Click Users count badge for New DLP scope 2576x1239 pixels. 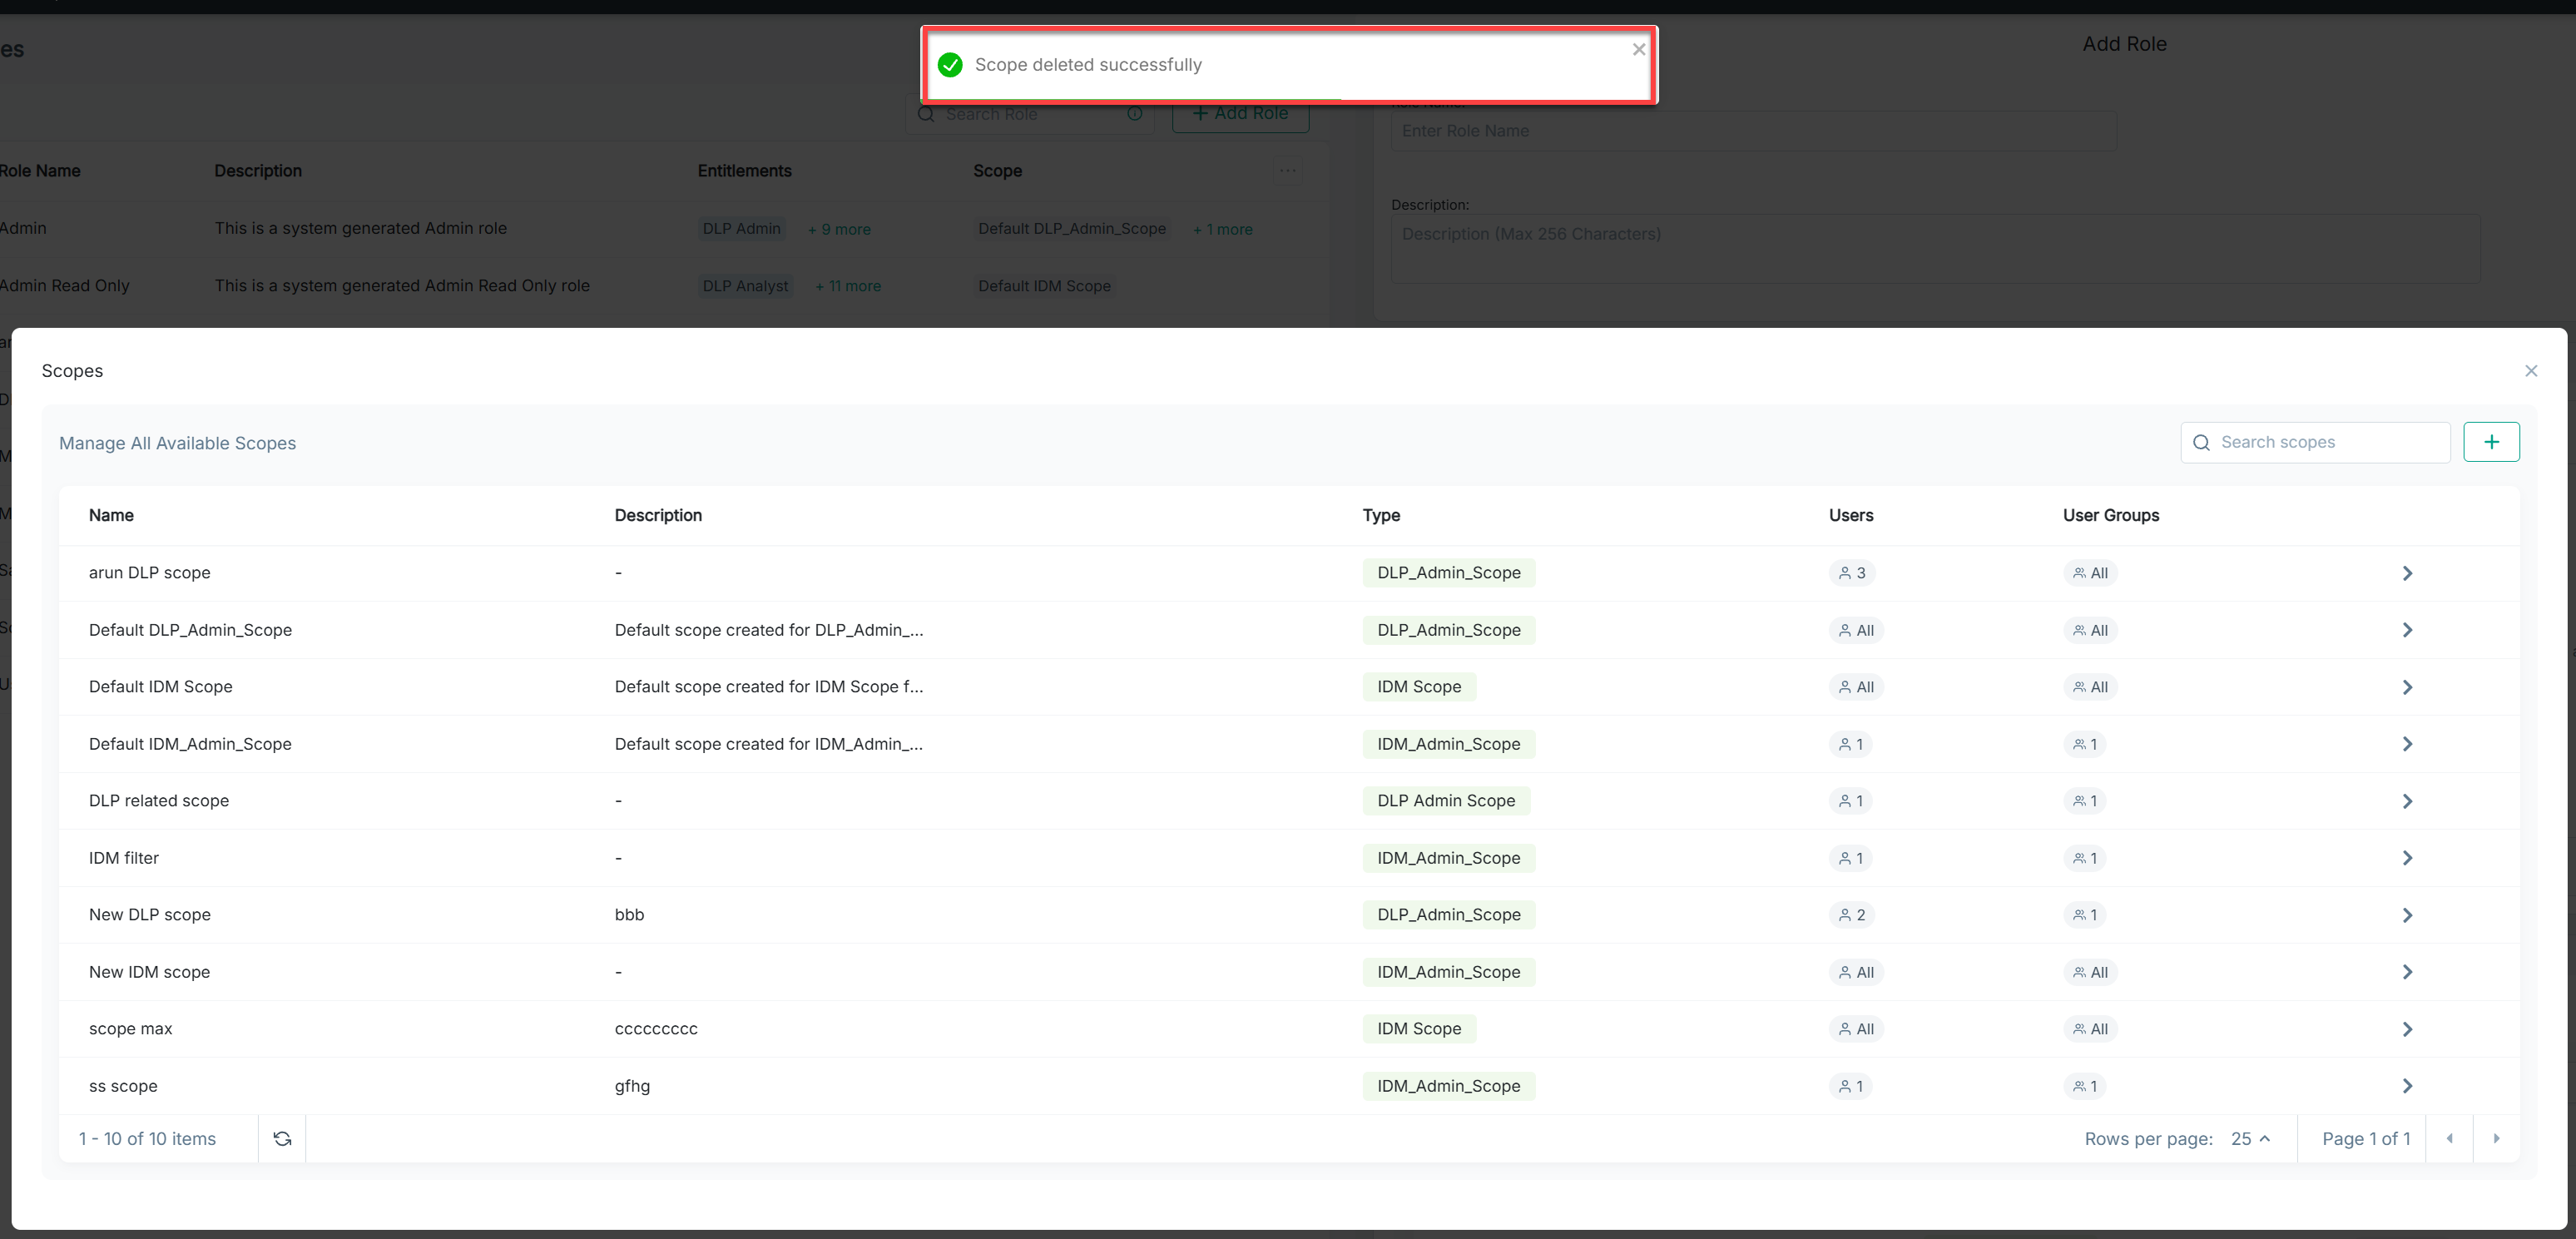coord(1851,915)
